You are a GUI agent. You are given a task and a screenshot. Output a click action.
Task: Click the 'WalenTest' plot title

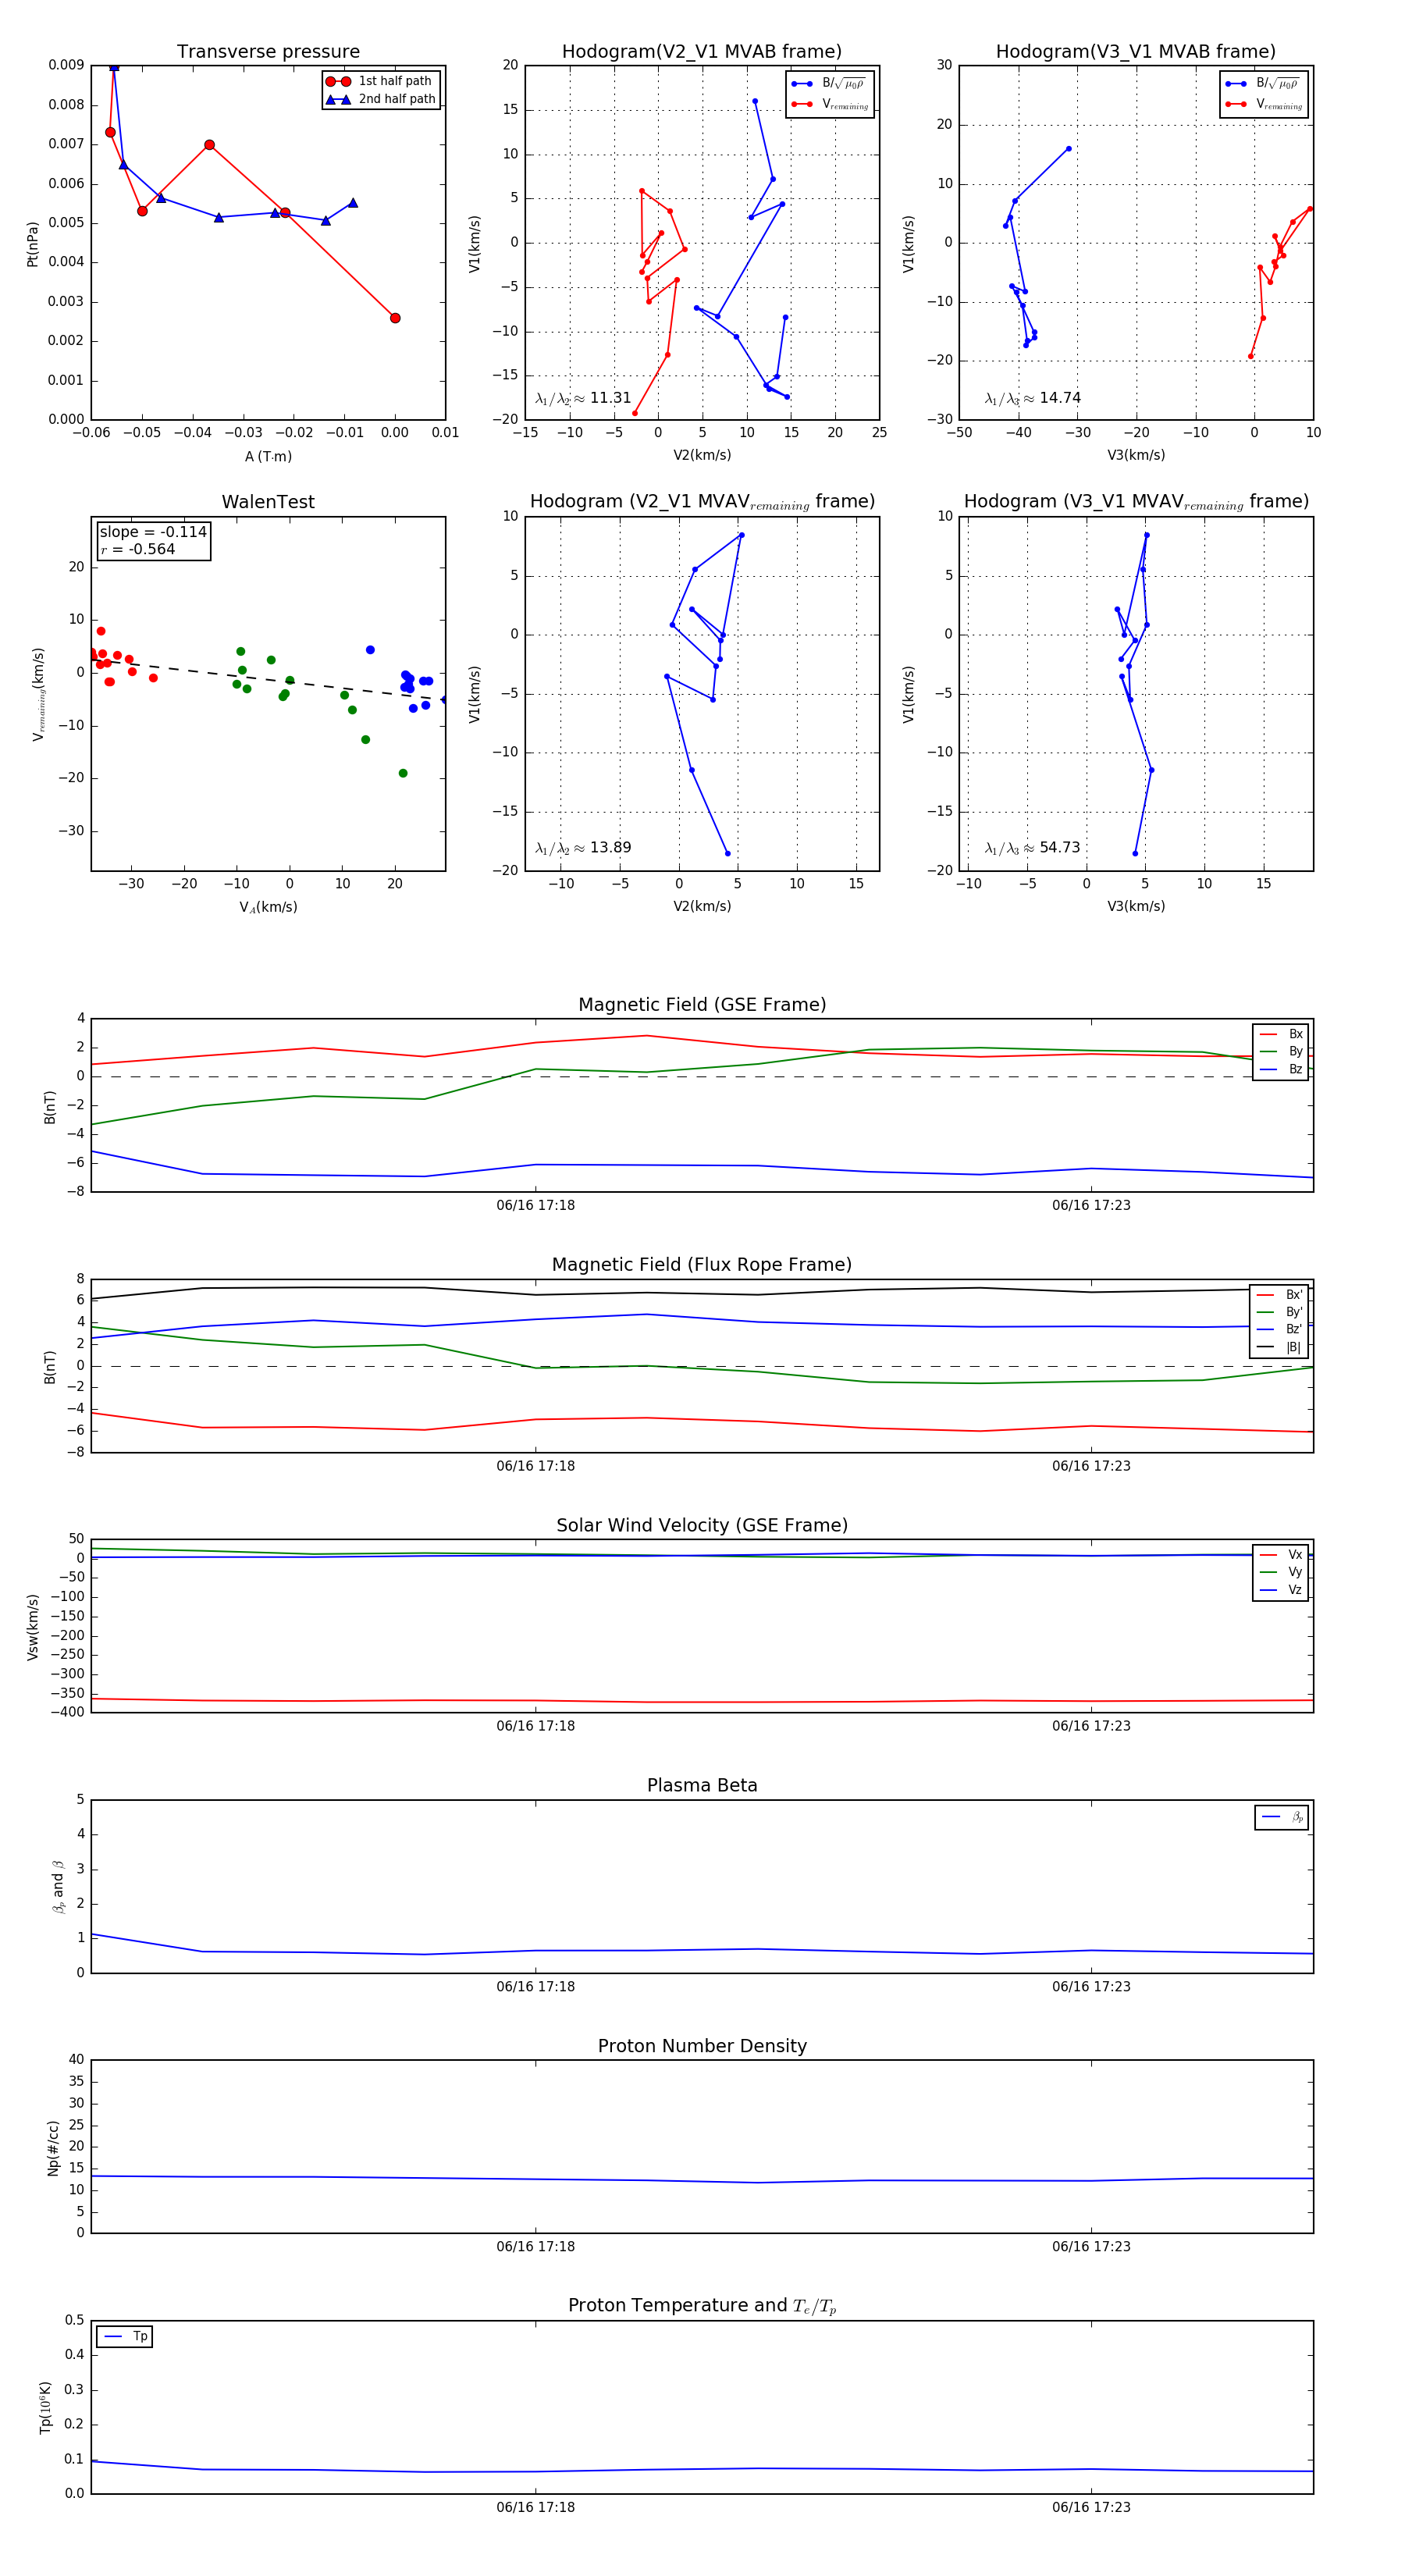268,502
